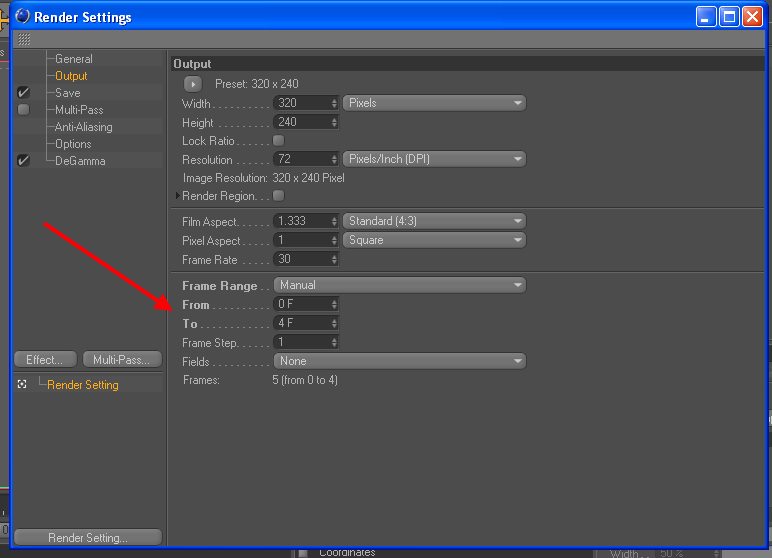Image resolution: width=772 pixels, height=558 pixels.
Task: Click the Resolution spinner arrows
Action: (334, 159)
